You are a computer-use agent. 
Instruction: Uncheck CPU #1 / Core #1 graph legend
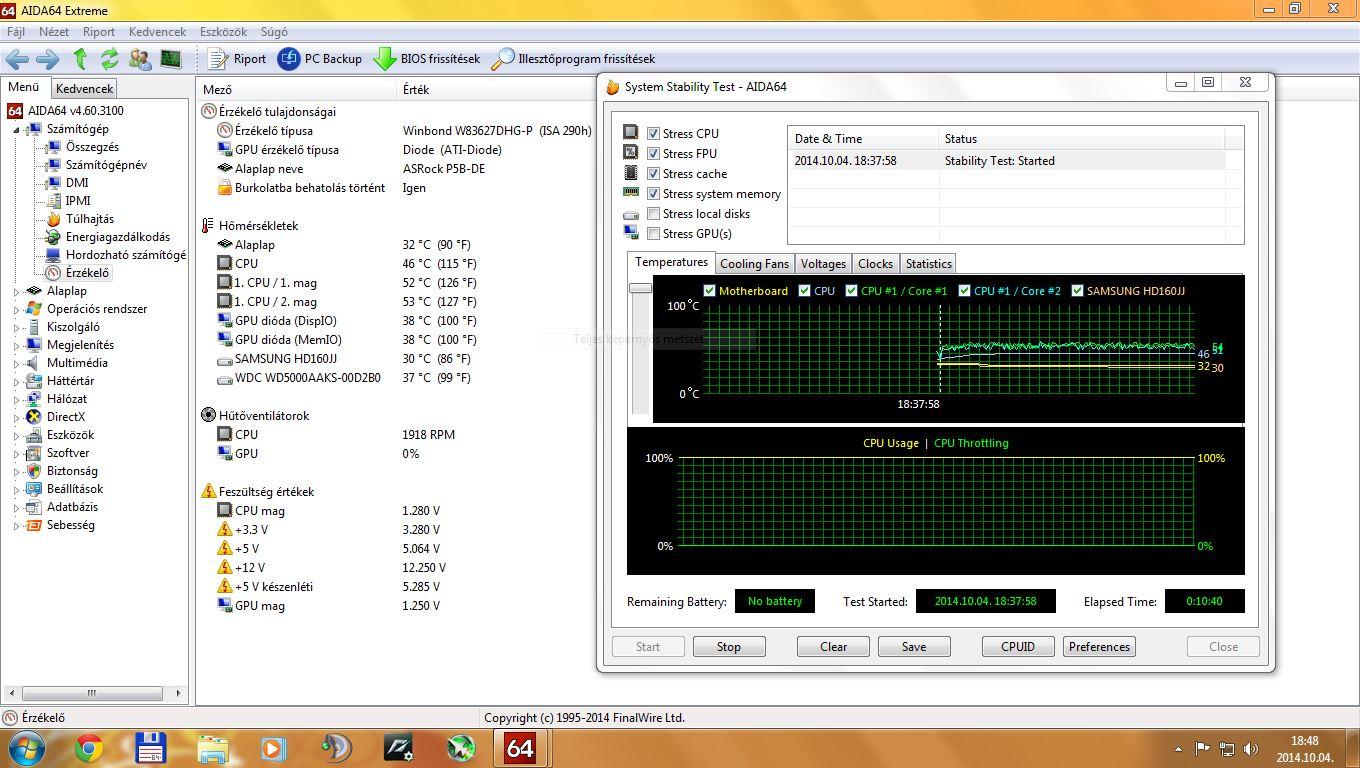point(851,291)
